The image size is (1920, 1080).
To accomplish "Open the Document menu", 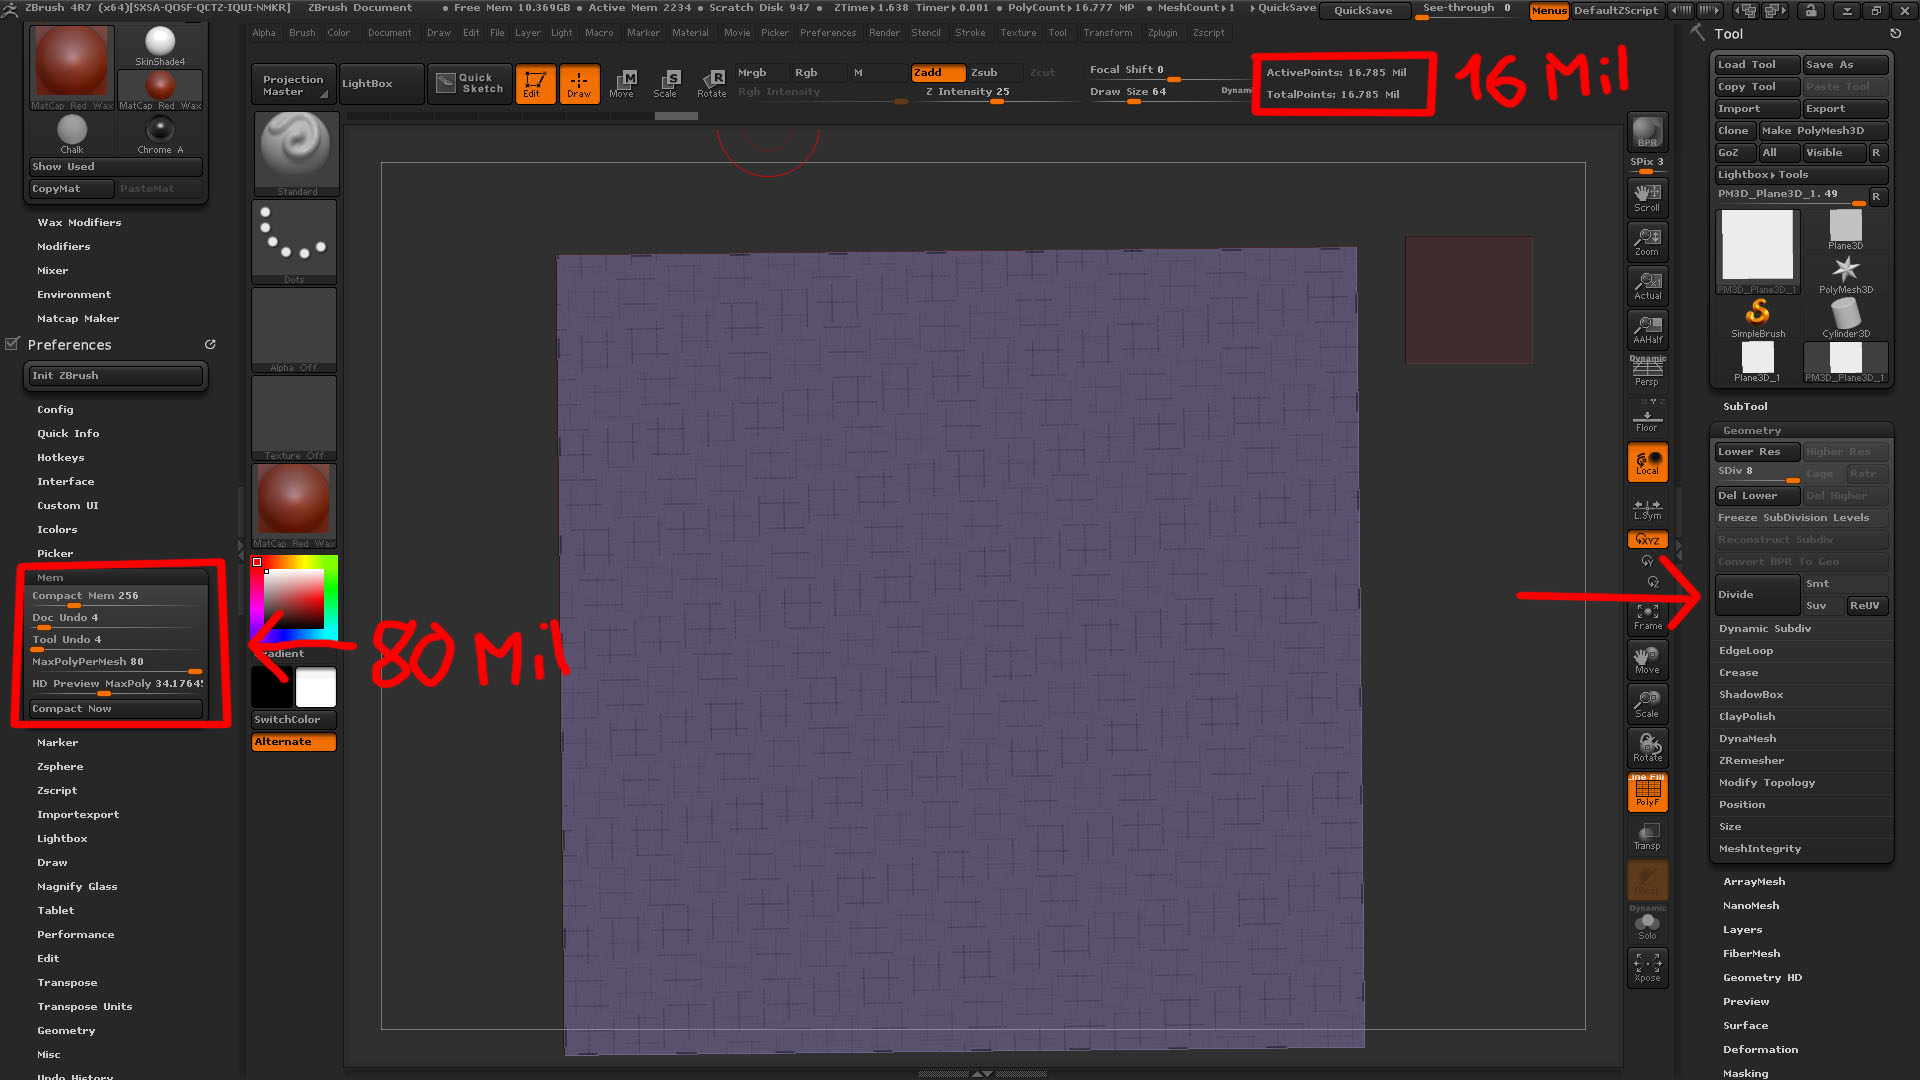I will tap(389, 33).
